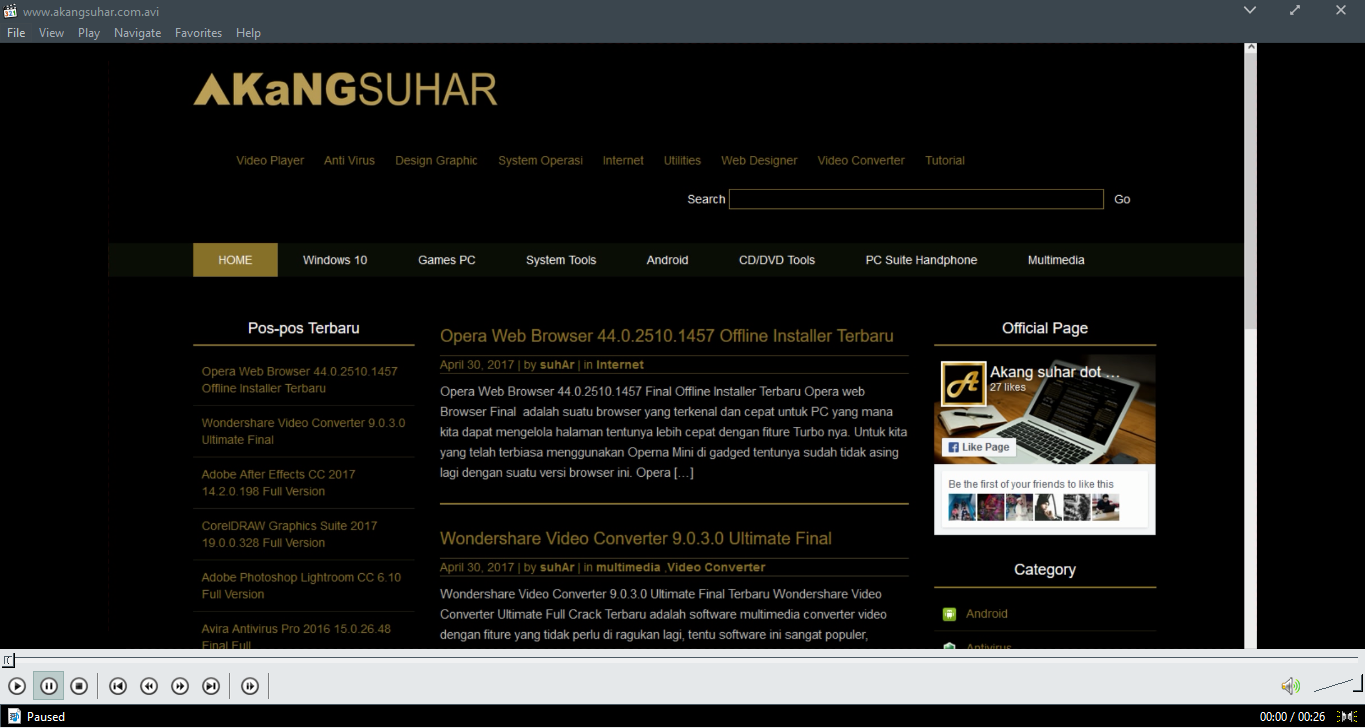This screenshot has width=1365, height=728.
Task: Skip to previous track with the bar-arrow icon
Action: (x=118, y=686)
